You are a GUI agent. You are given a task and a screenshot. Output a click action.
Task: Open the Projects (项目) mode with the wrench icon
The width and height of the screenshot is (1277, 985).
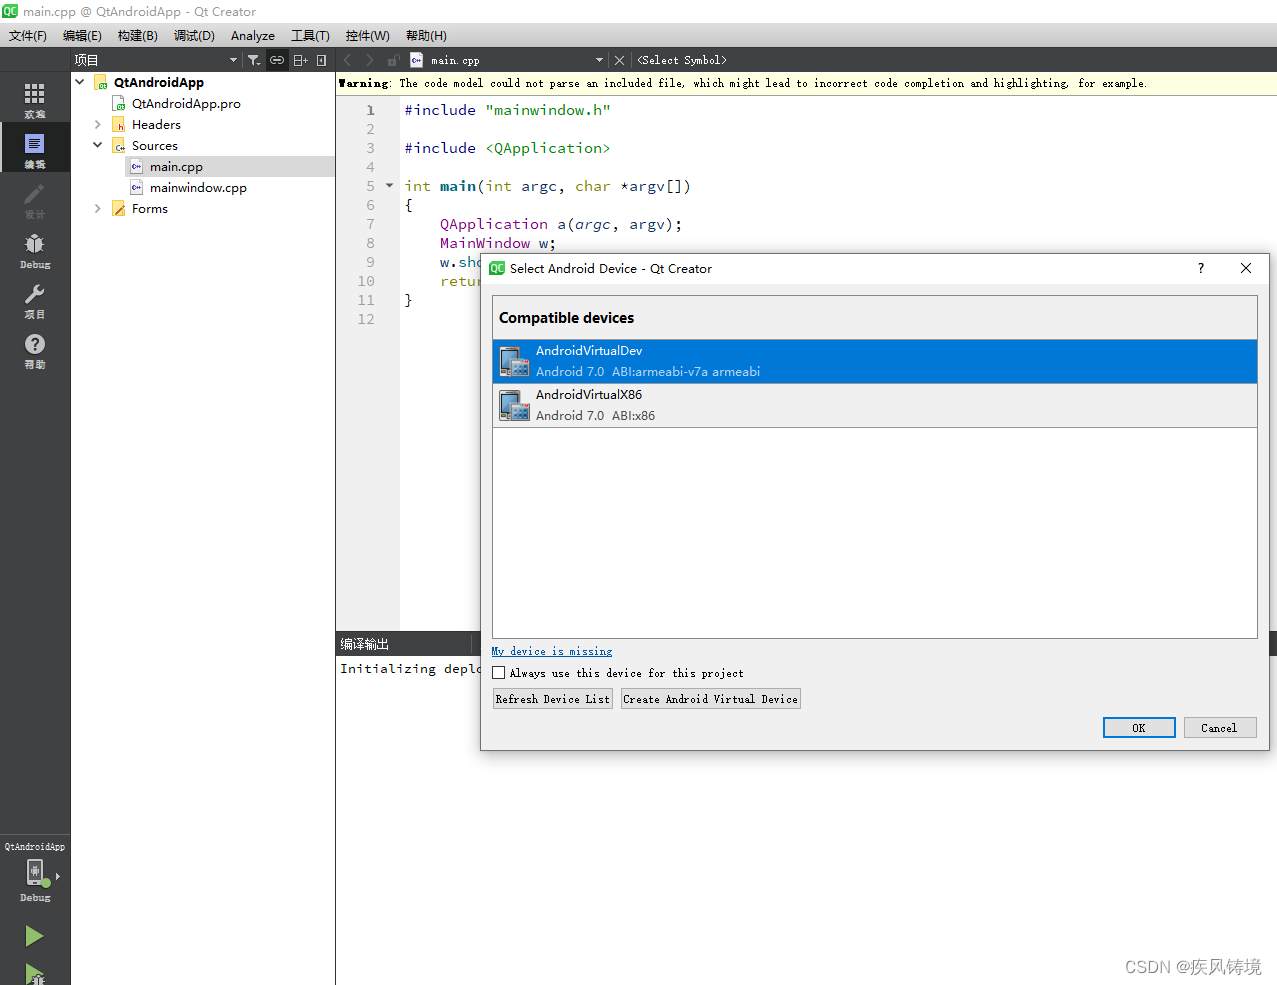point(35,299)
